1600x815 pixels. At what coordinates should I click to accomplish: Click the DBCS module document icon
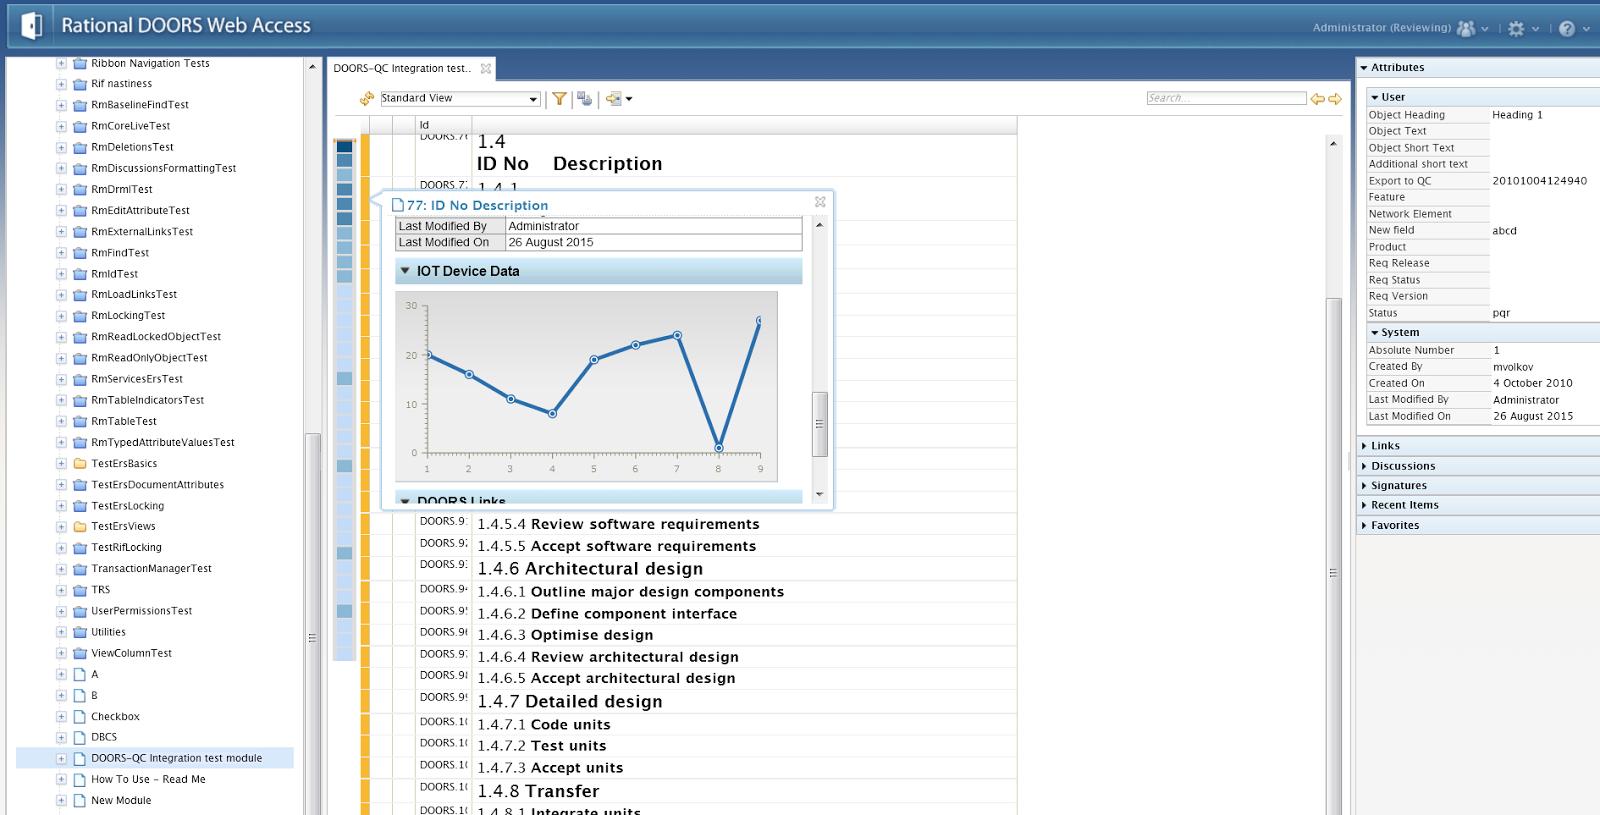[80, 738]
